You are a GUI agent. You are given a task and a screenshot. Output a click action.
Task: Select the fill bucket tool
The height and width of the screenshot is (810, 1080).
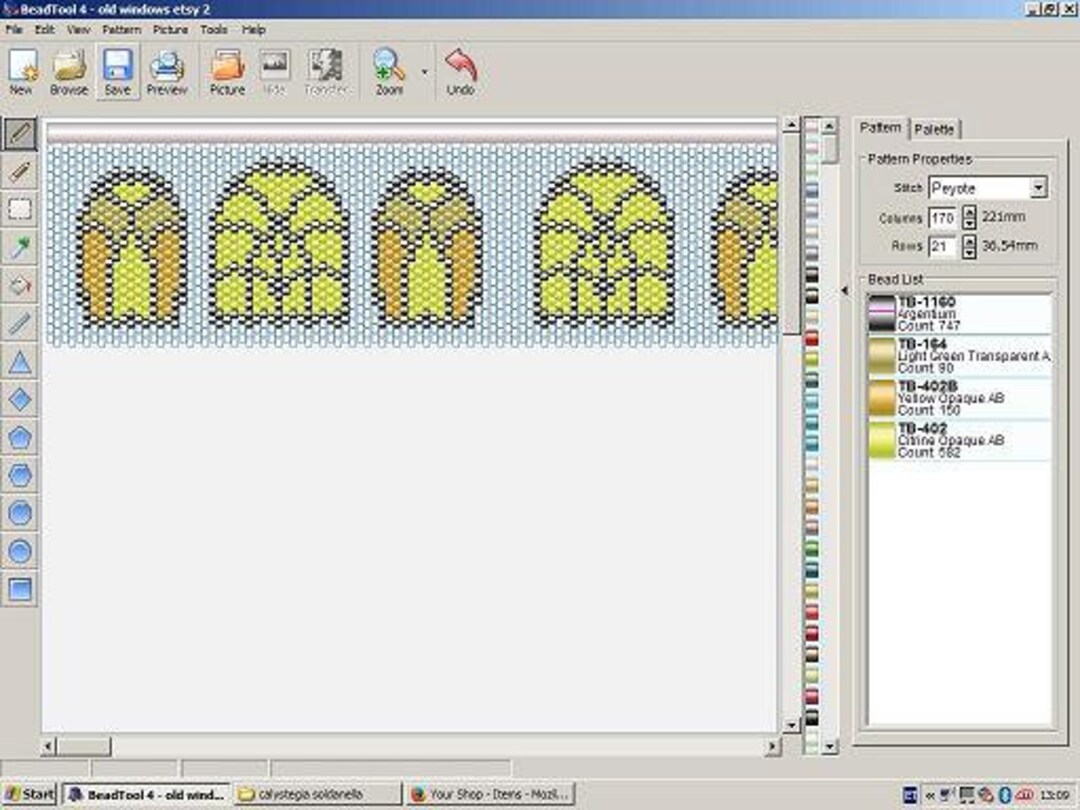[20, 285]
